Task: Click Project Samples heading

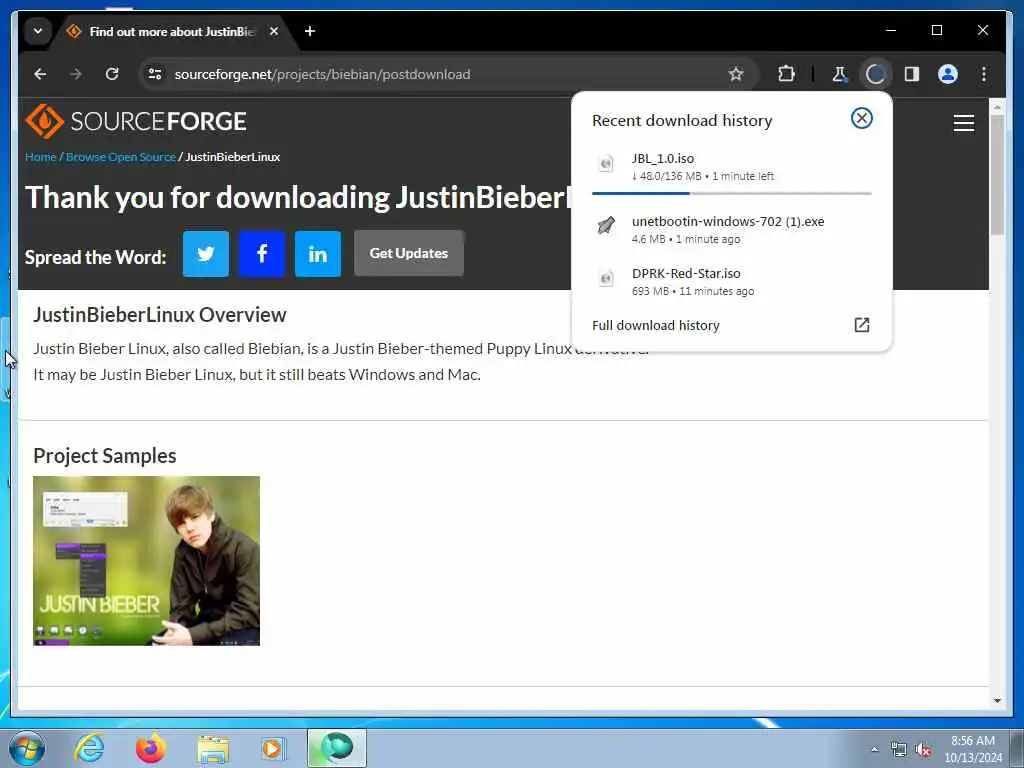Action: pos(104,456)
